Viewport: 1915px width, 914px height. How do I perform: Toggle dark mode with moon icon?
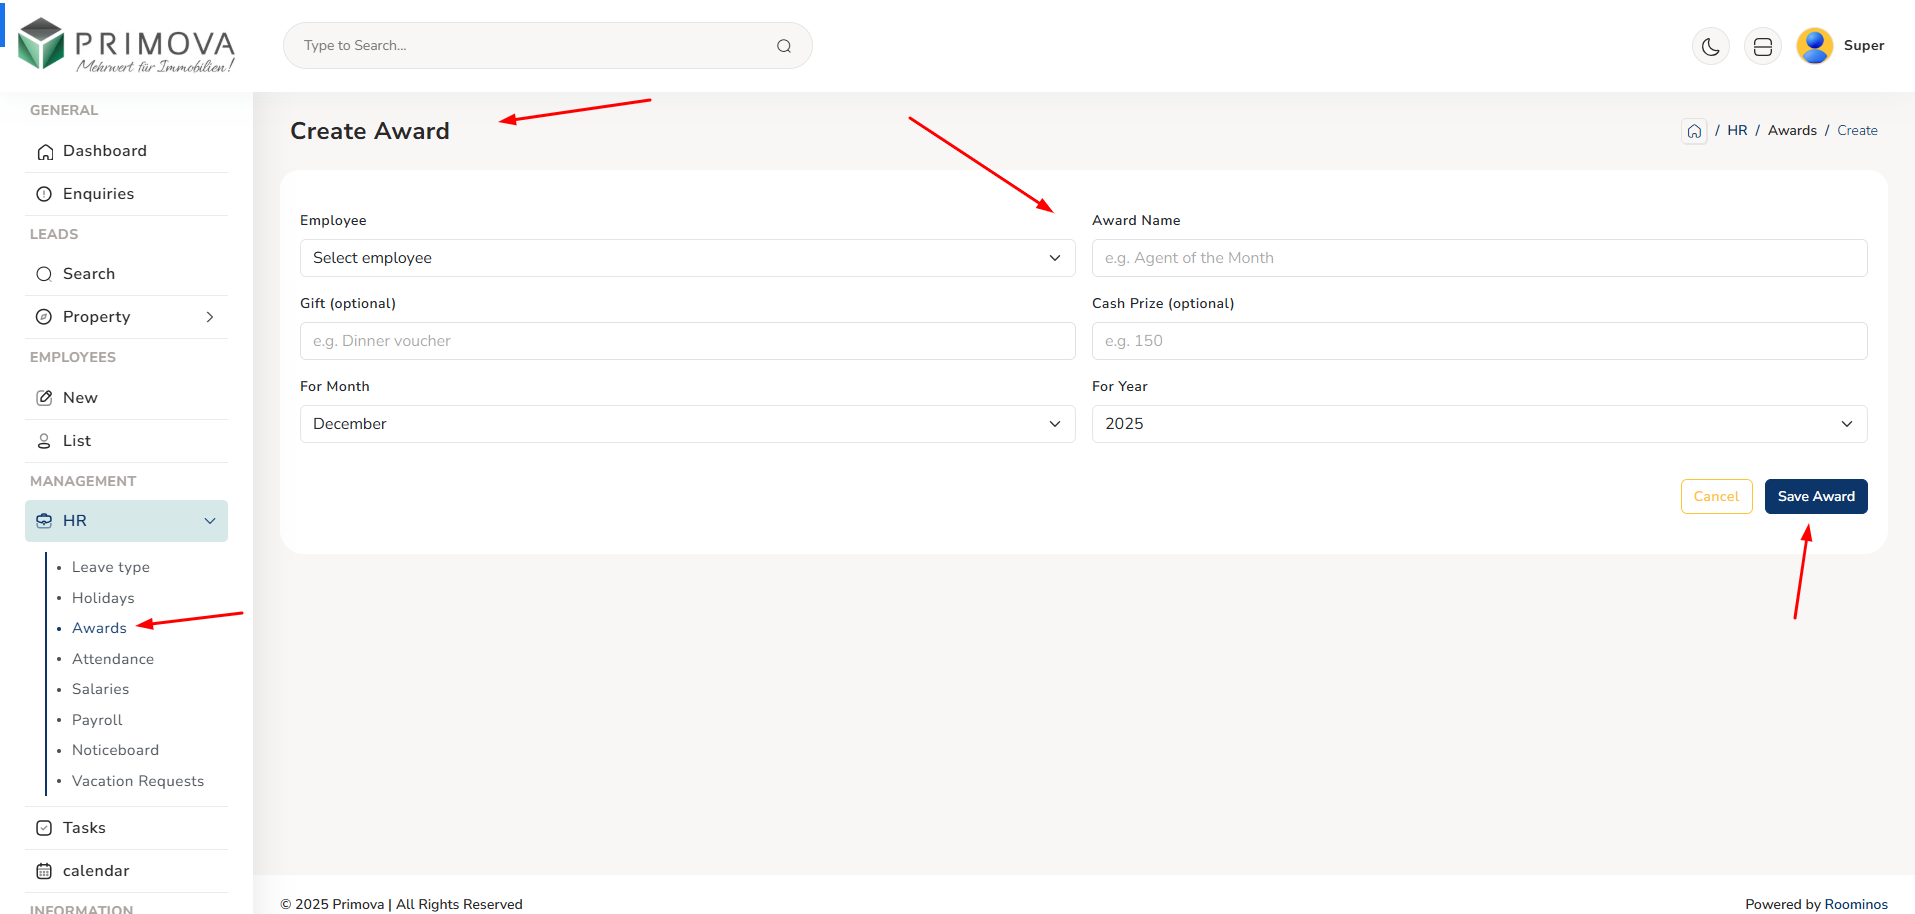1710,46
